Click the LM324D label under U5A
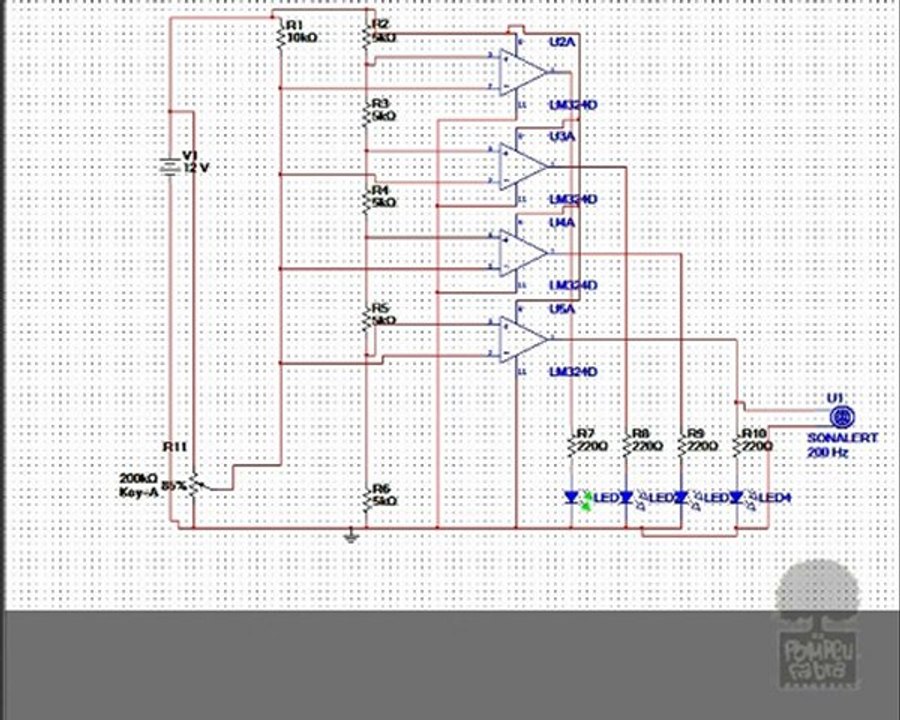This screenshot has width=900, height=720. tap(573, 372)
